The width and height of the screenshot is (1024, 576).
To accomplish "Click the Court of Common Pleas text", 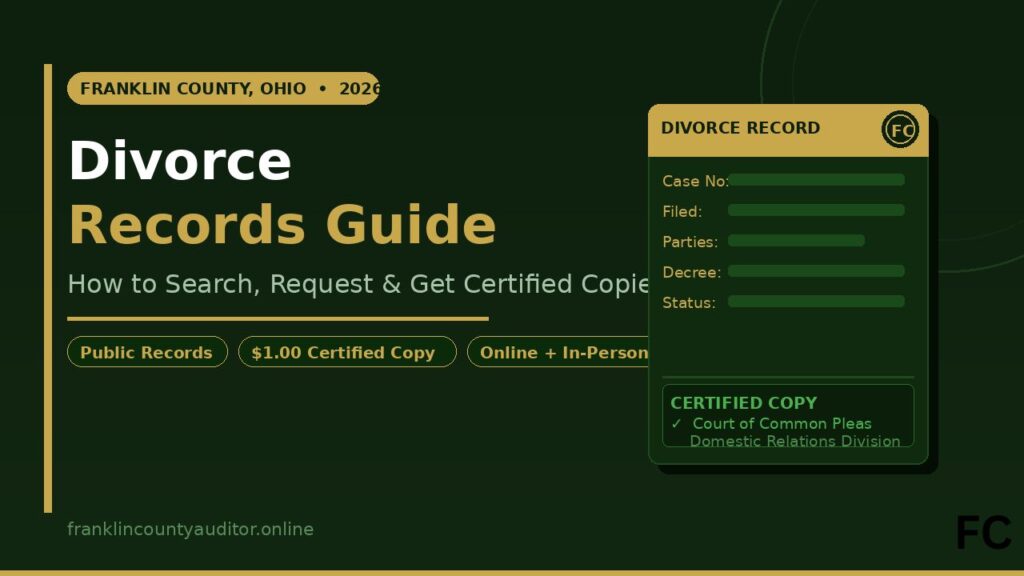I will pyautogui.click(x=782, y=424).
